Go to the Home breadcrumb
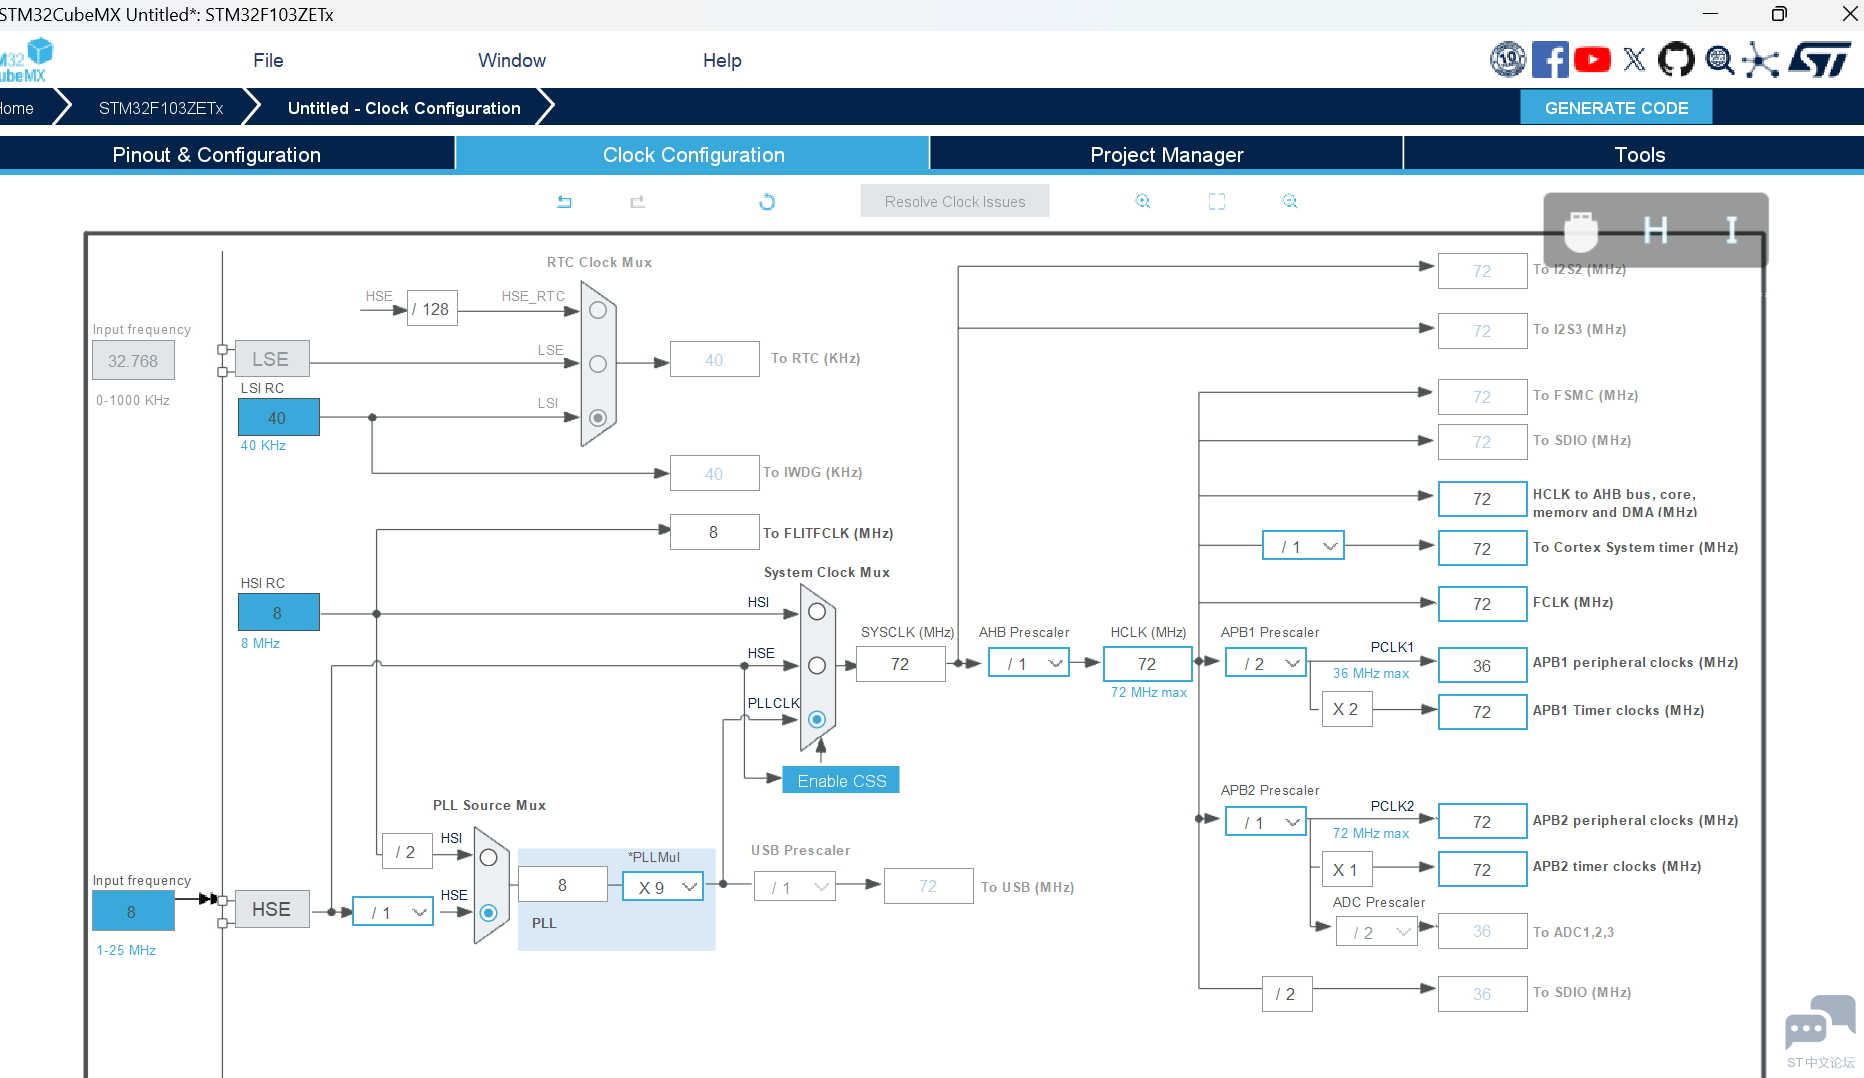1864x1078 pixels. pyautogui.click(x=18, y=108)
